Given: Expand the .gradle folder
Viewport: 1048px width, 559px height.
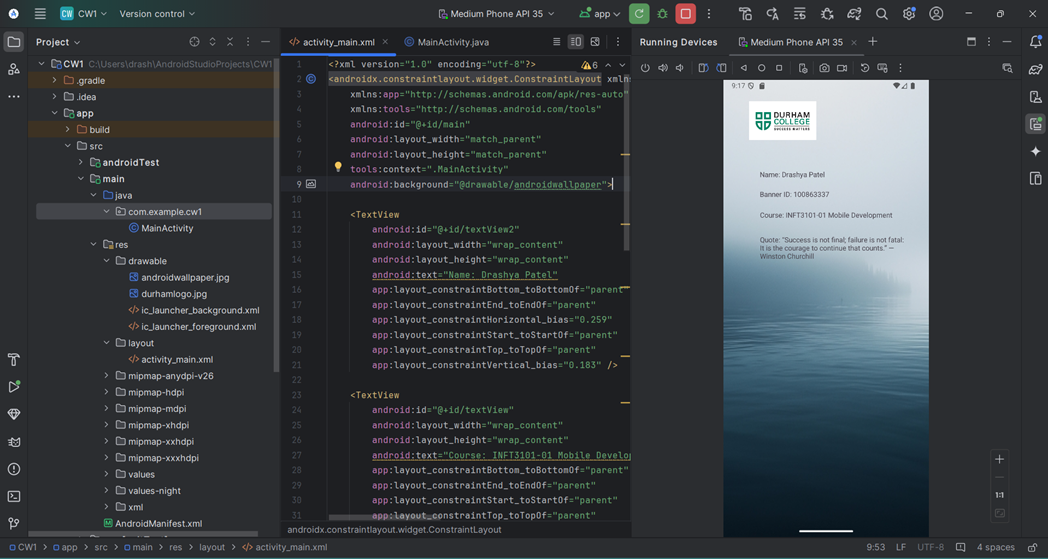Looking at the screenshot, I should 55,80.
